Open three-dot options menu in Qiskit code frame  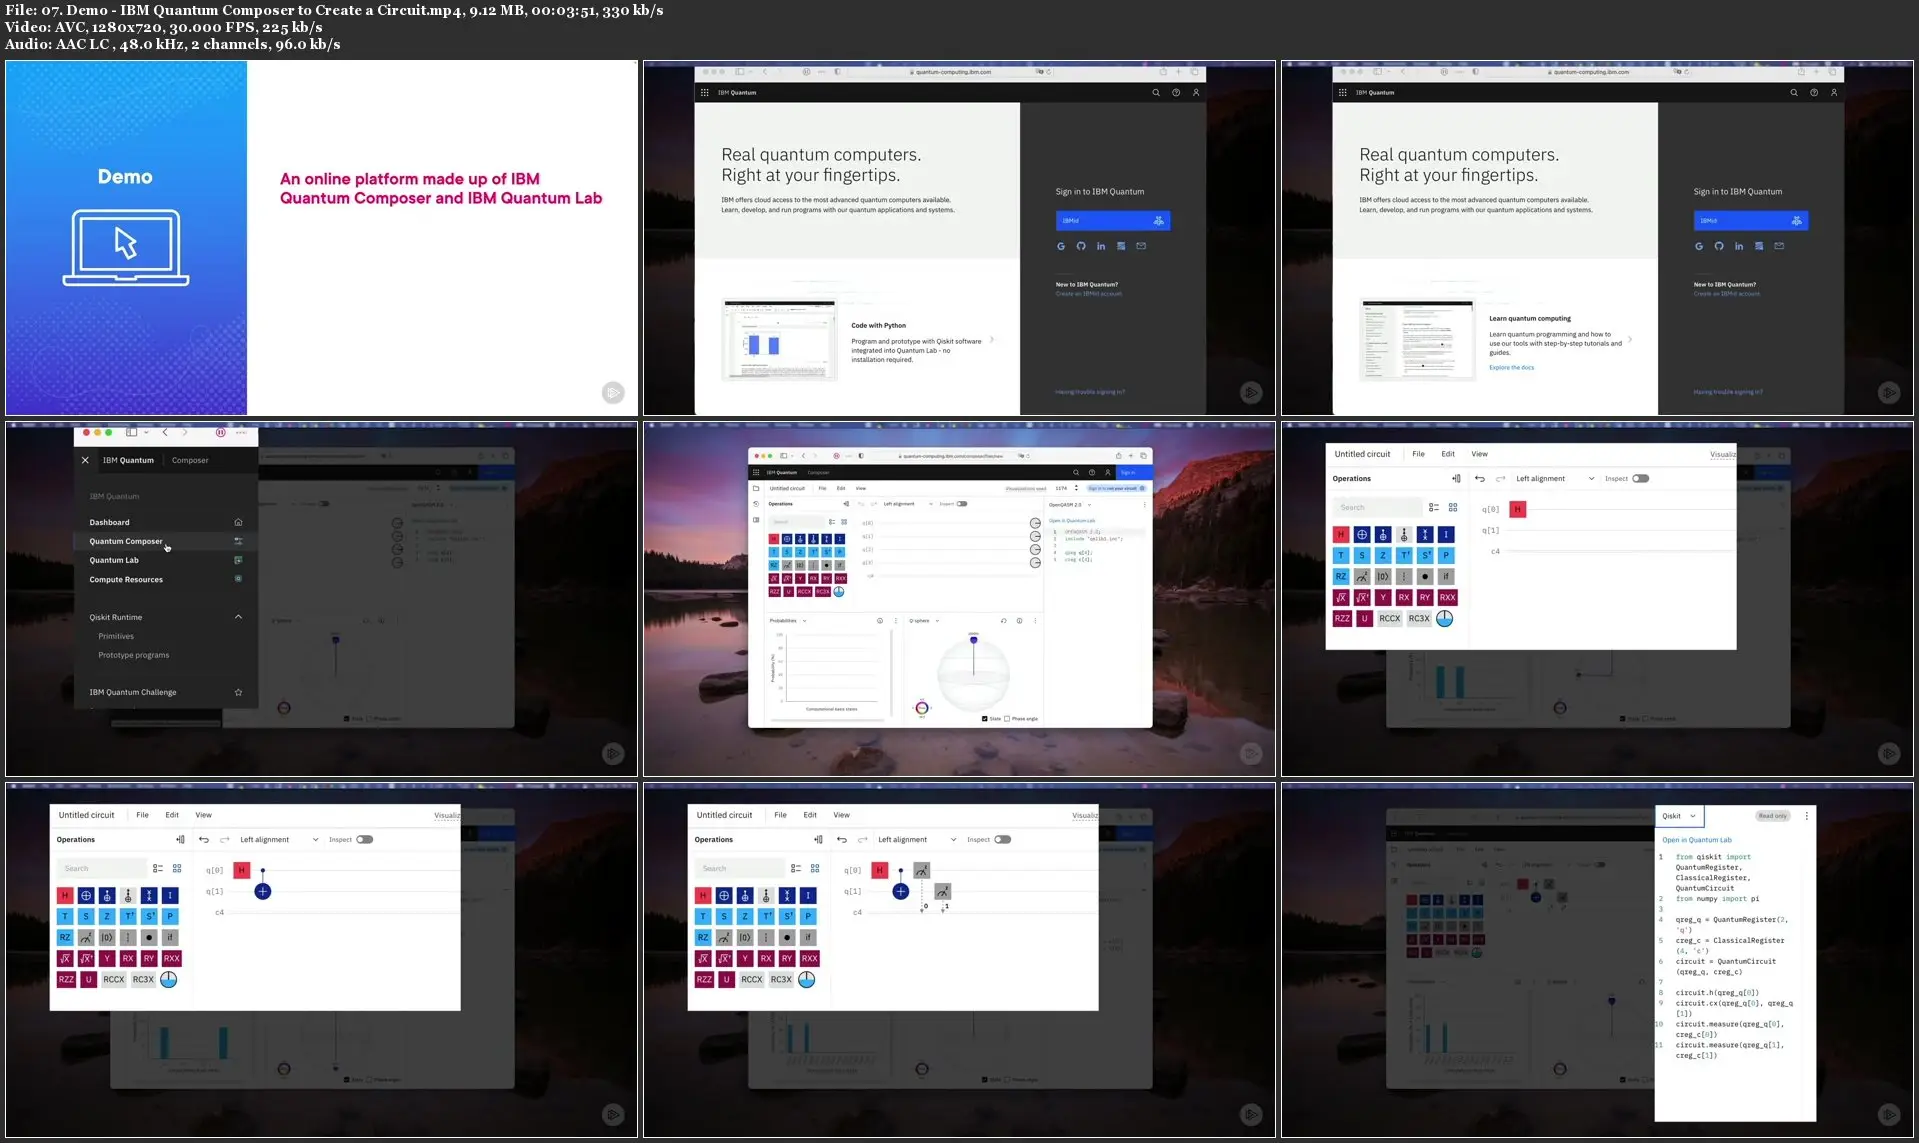point(1806,816)
